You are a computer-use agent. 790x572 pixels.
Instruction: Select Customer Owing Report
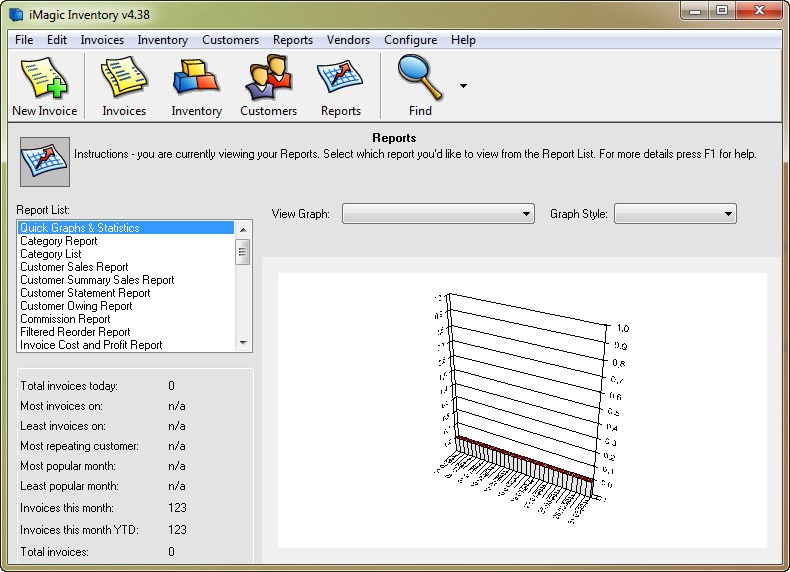[126, 306]
